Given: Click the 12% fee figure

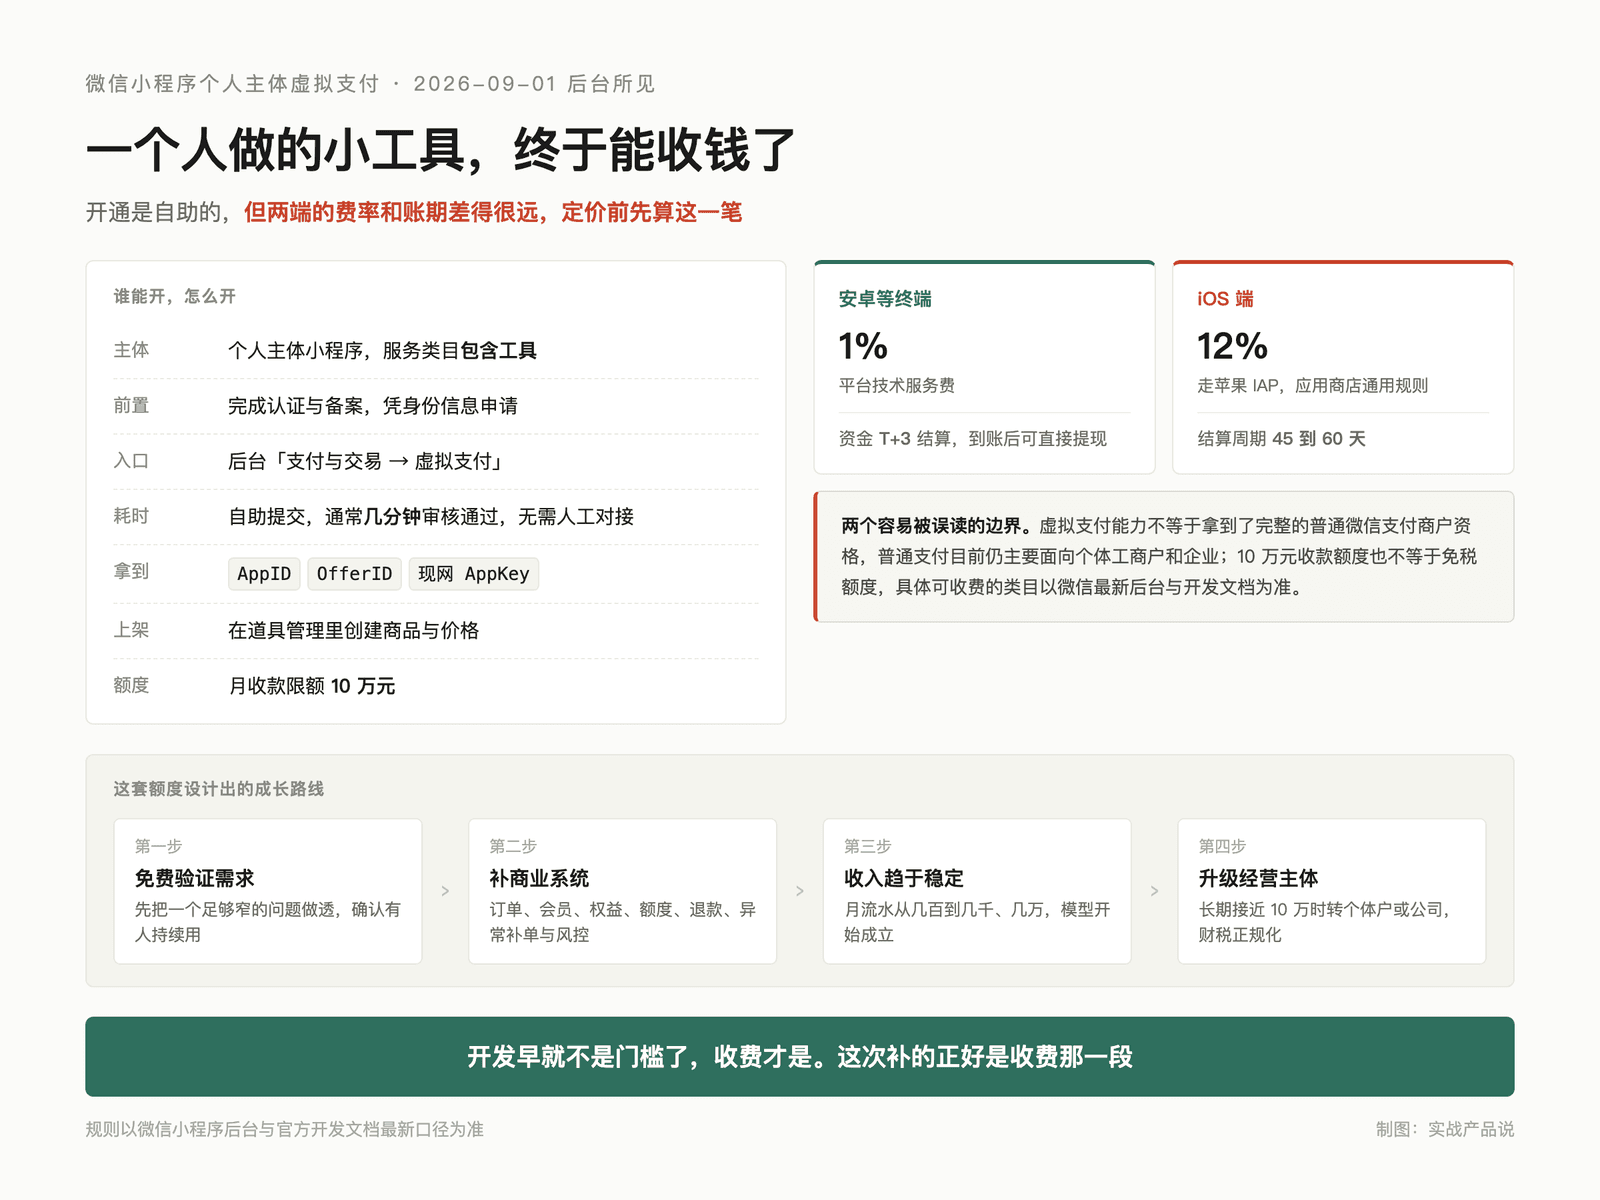Looking at the screenshot, I should 1232,346.
